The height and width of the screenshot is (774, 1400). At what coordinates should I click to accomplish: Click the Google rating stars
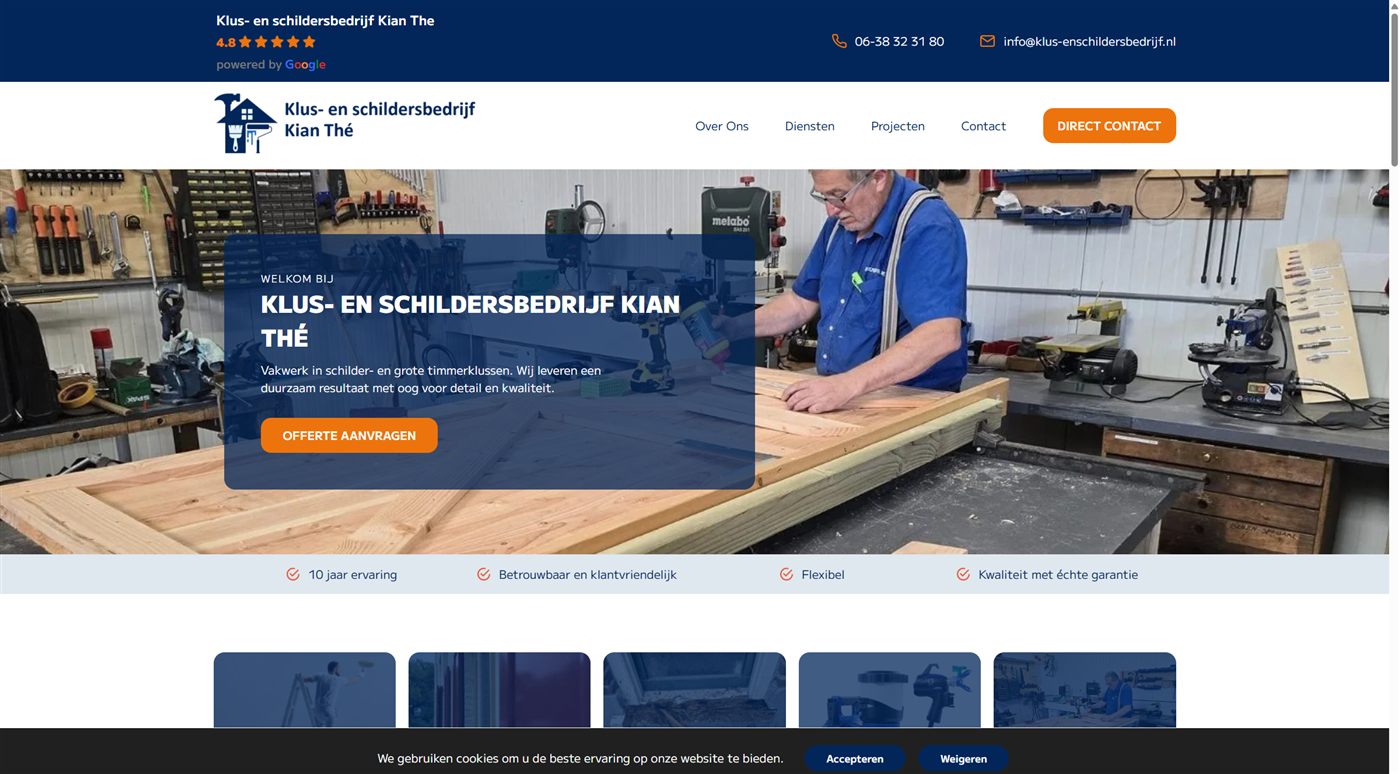click(x=277, y=42)
